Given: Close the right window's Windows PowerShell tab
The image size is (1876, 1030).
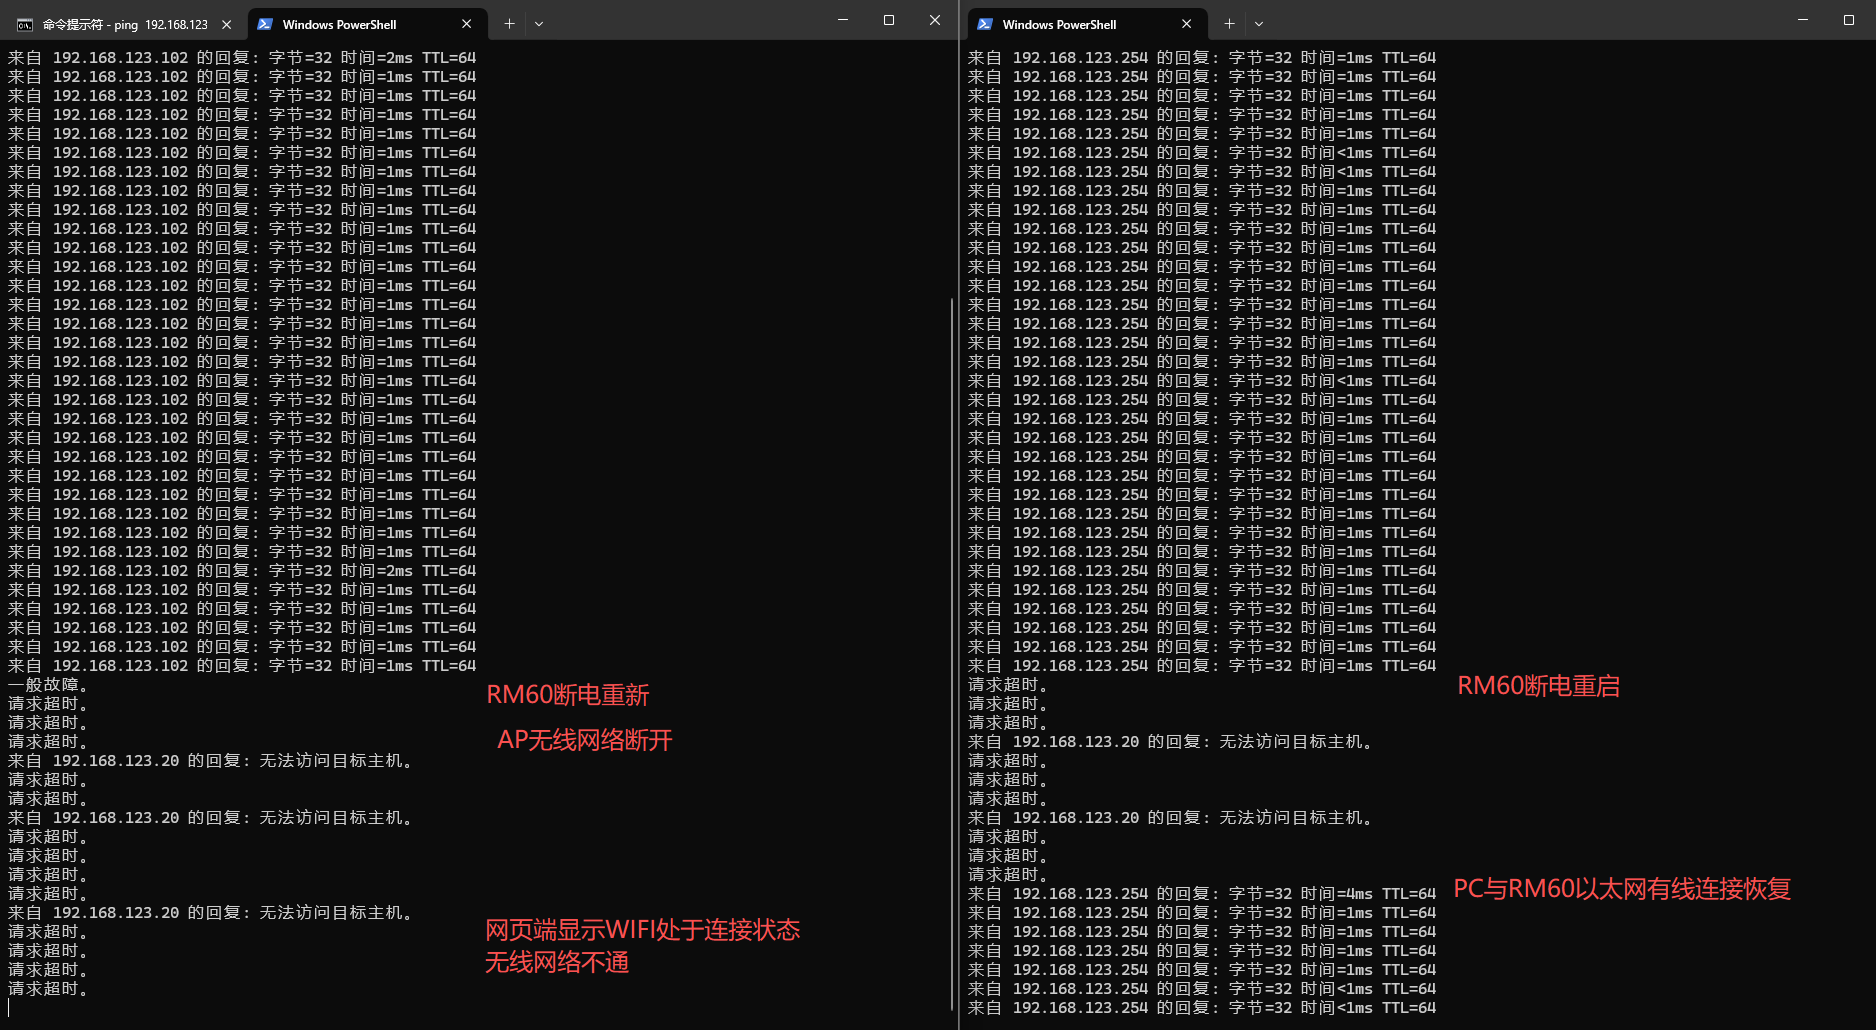Looking at the screenshot, I should coord(1187,24).
